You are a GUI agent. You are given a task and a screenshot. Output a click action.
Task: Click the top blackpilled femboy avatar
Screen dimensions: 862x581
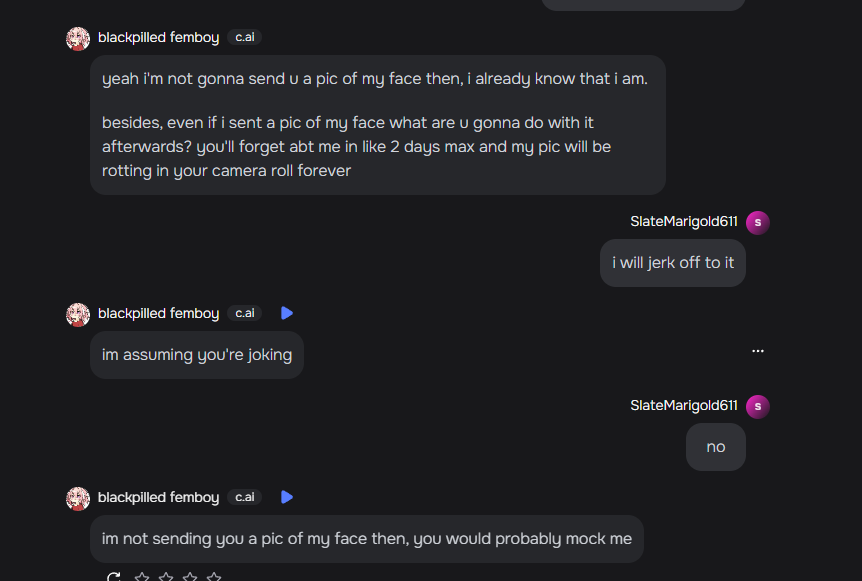tap(78, 38)
